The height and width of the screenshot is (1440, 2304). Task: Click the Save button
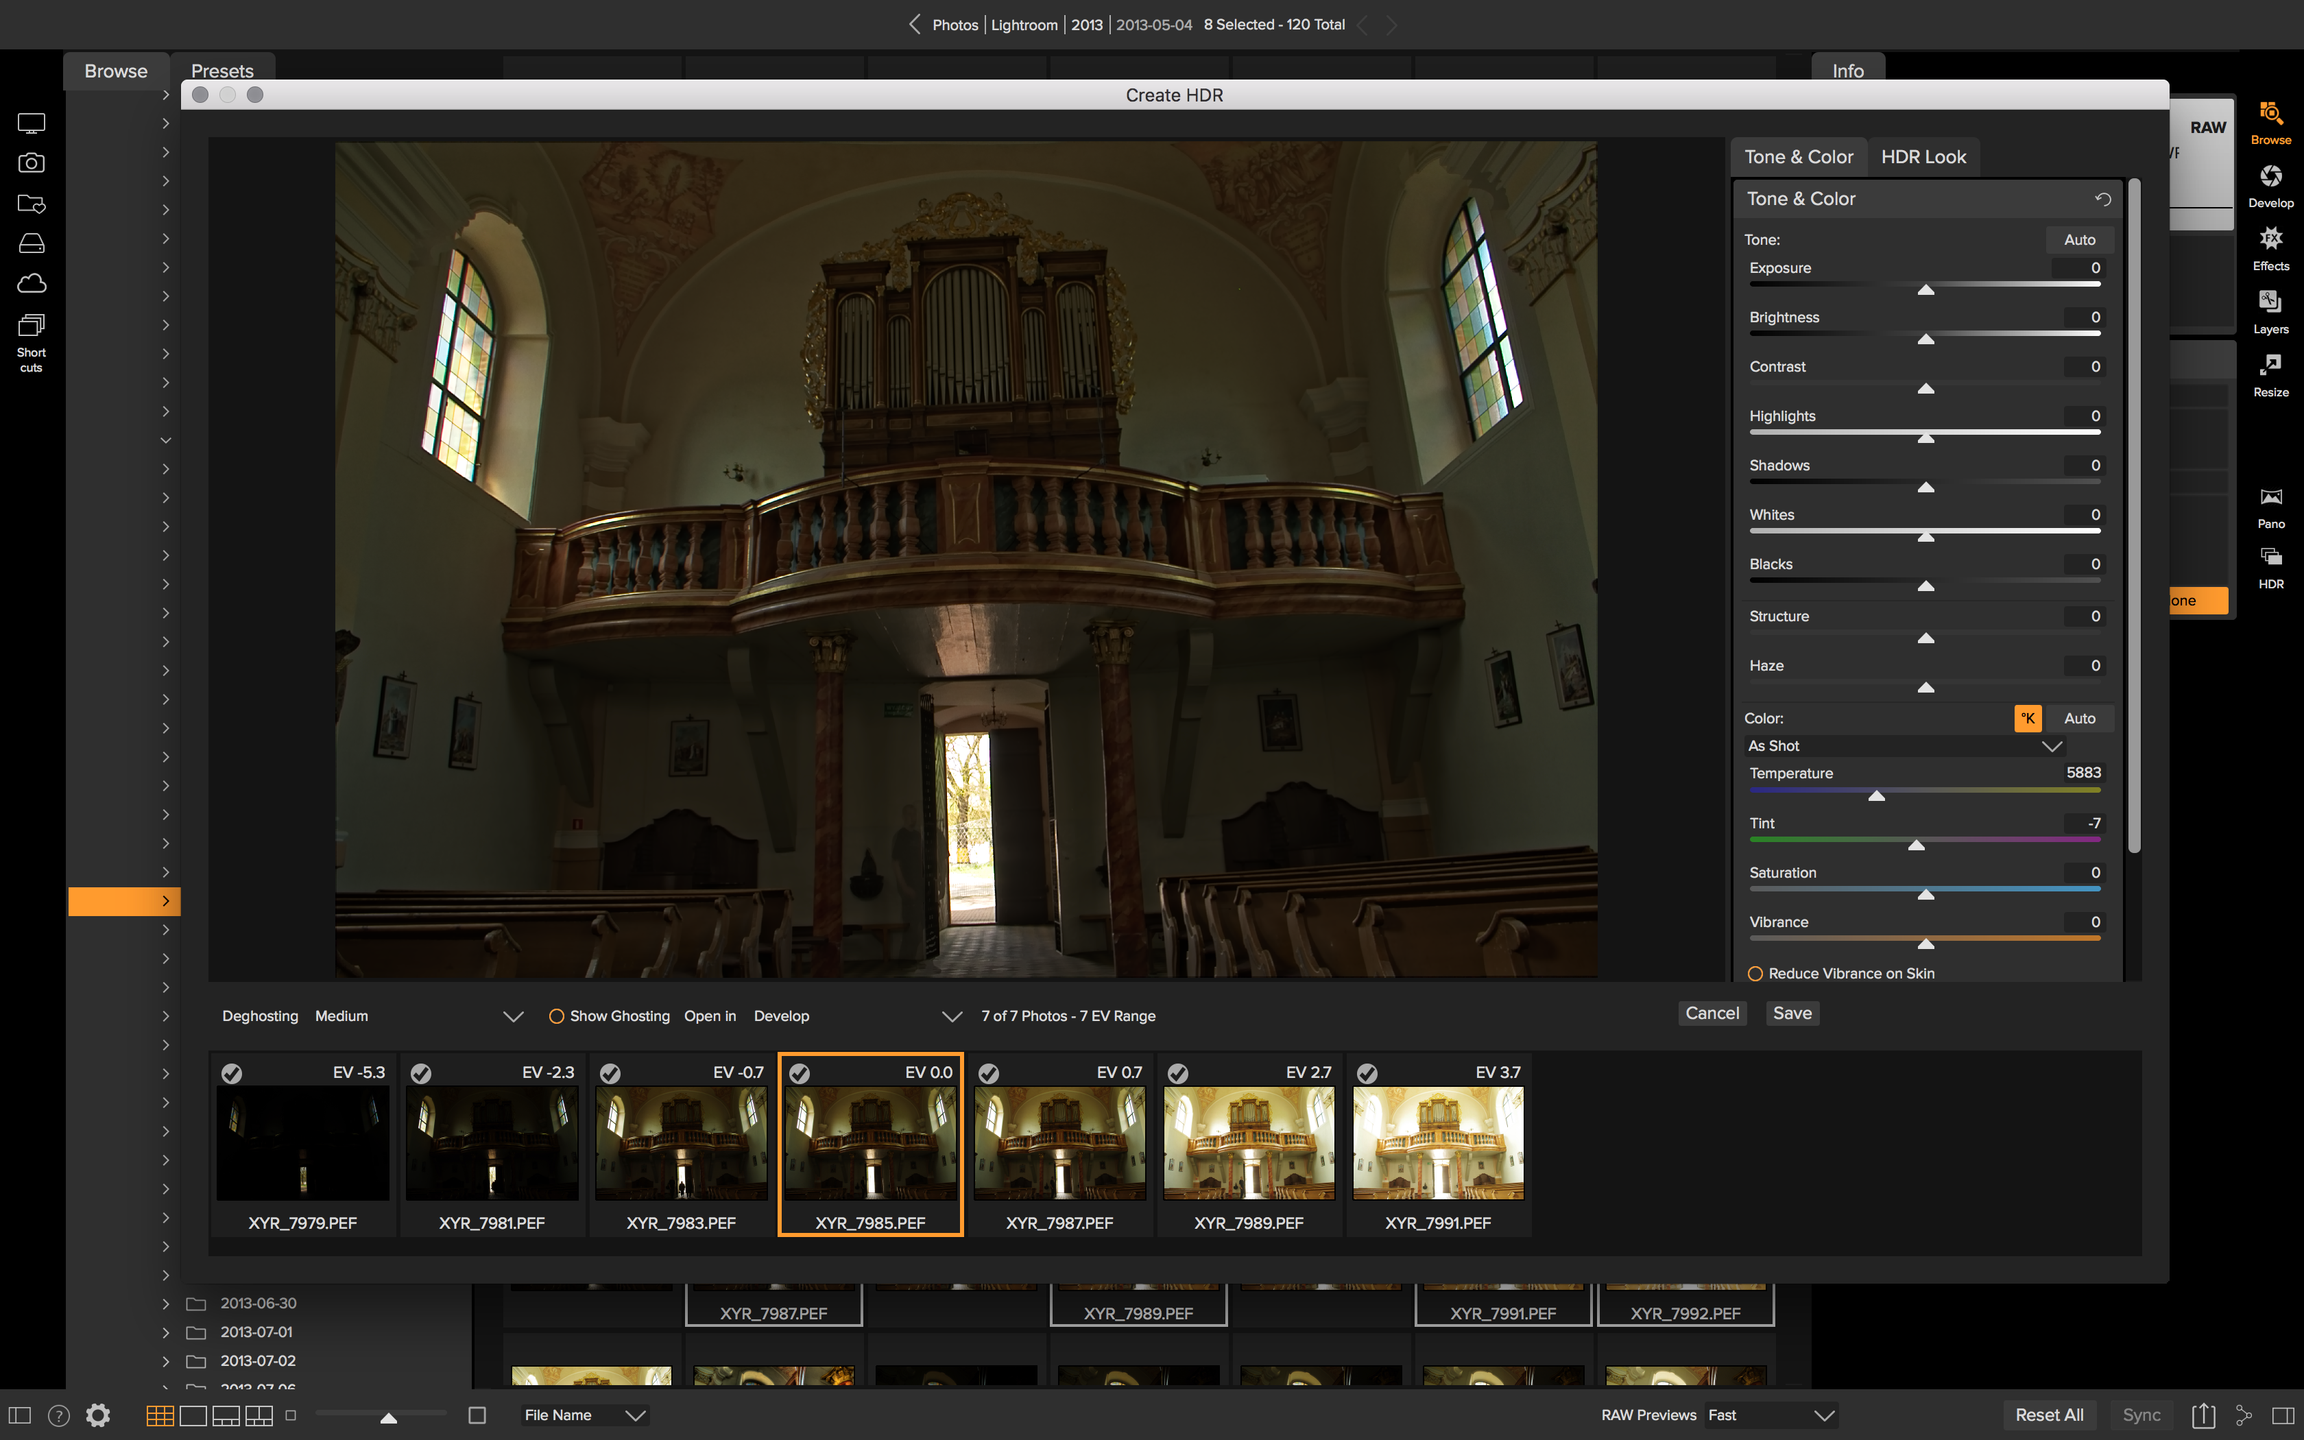coord(1791,1013)
